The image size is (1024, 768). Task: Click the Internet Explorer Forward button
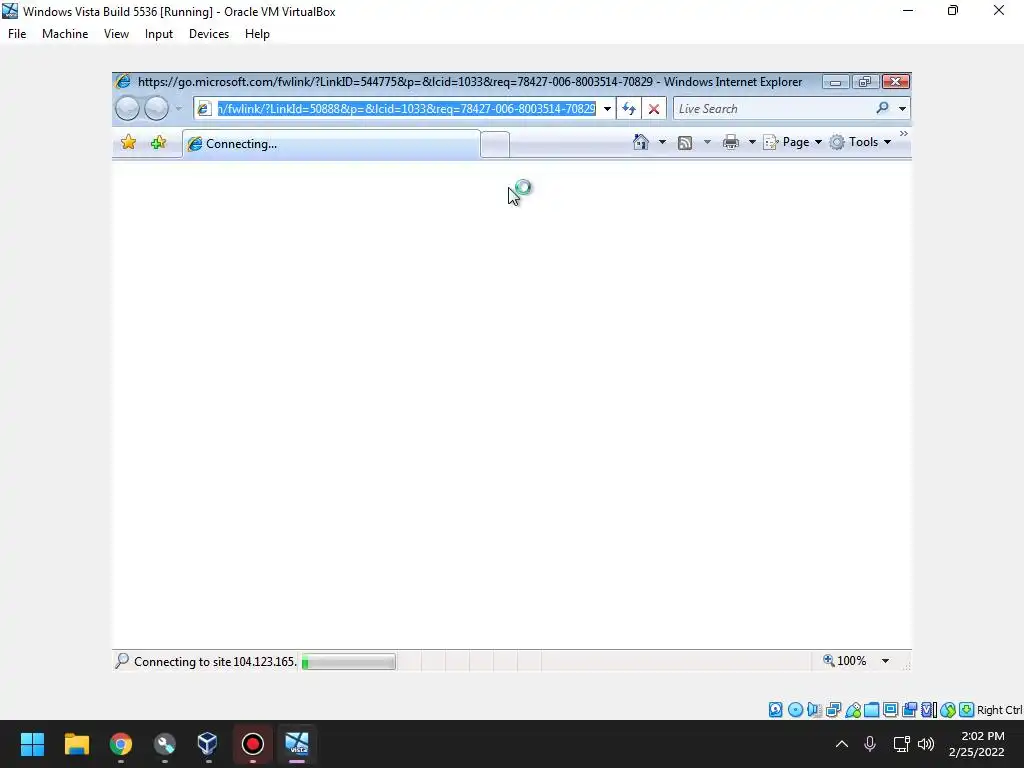pyautogui.click(x=157, y=108)
